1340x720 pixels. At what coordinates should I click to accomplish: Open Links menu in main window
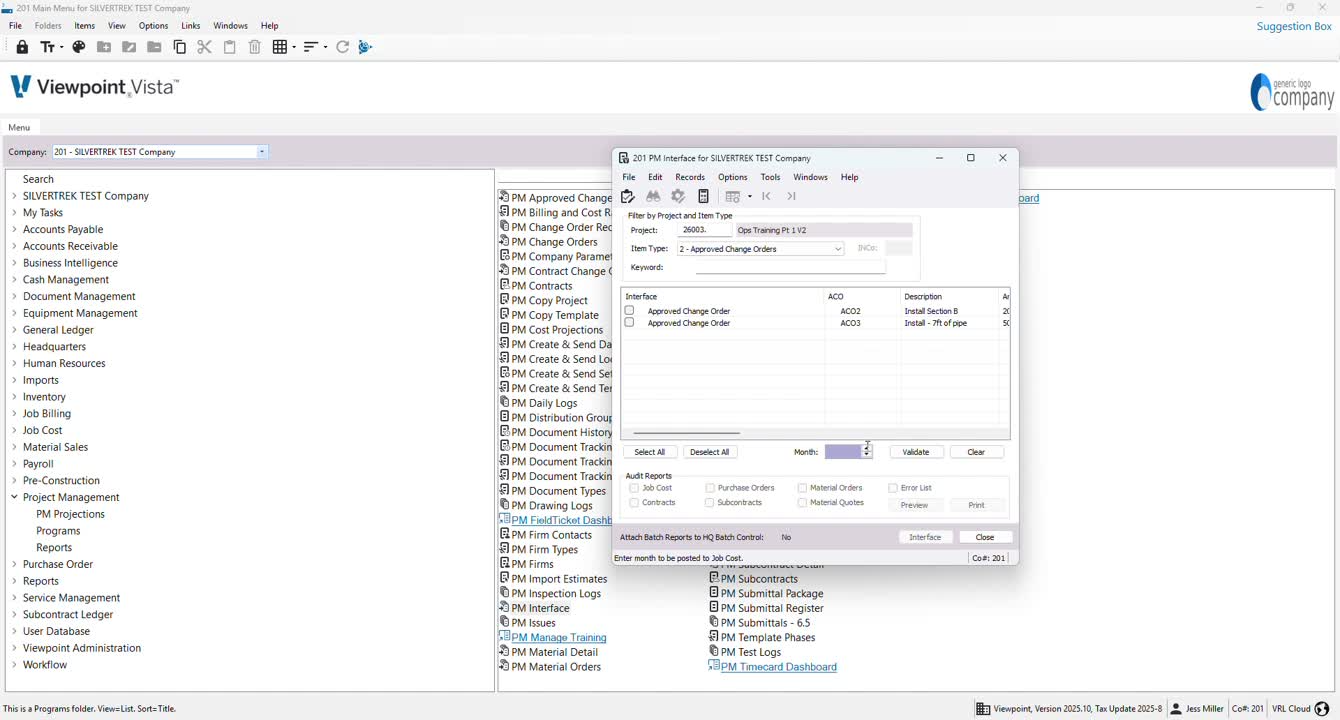(x=190, y=26)
